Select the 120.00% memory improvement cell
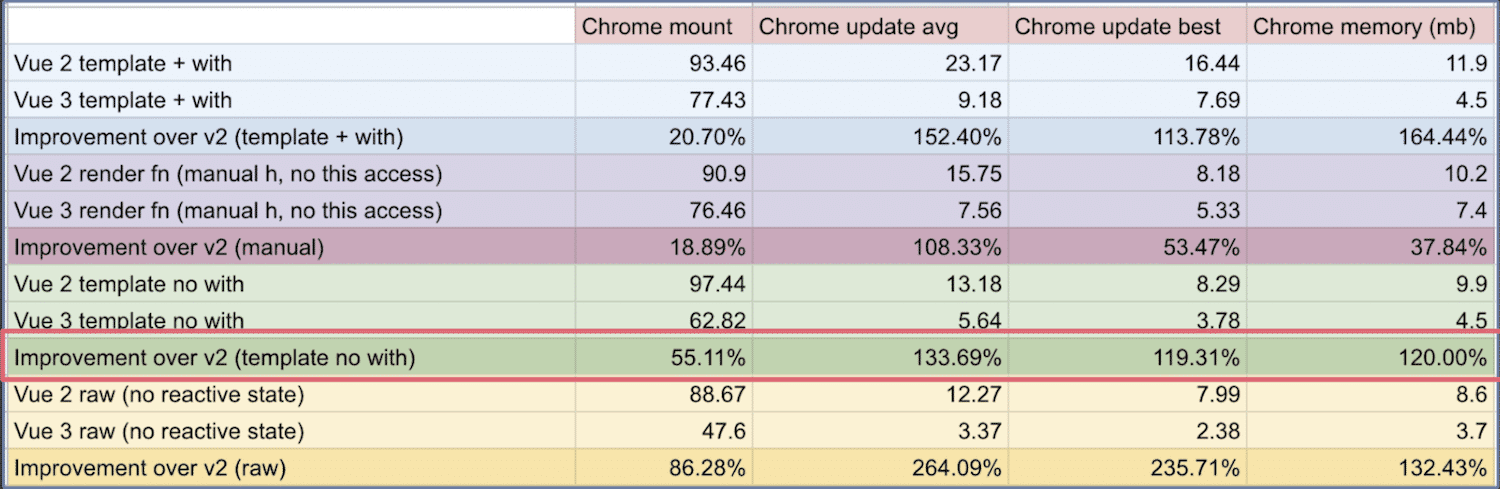The height and width of the screenshot is (489, 1500). point(1371,357)
